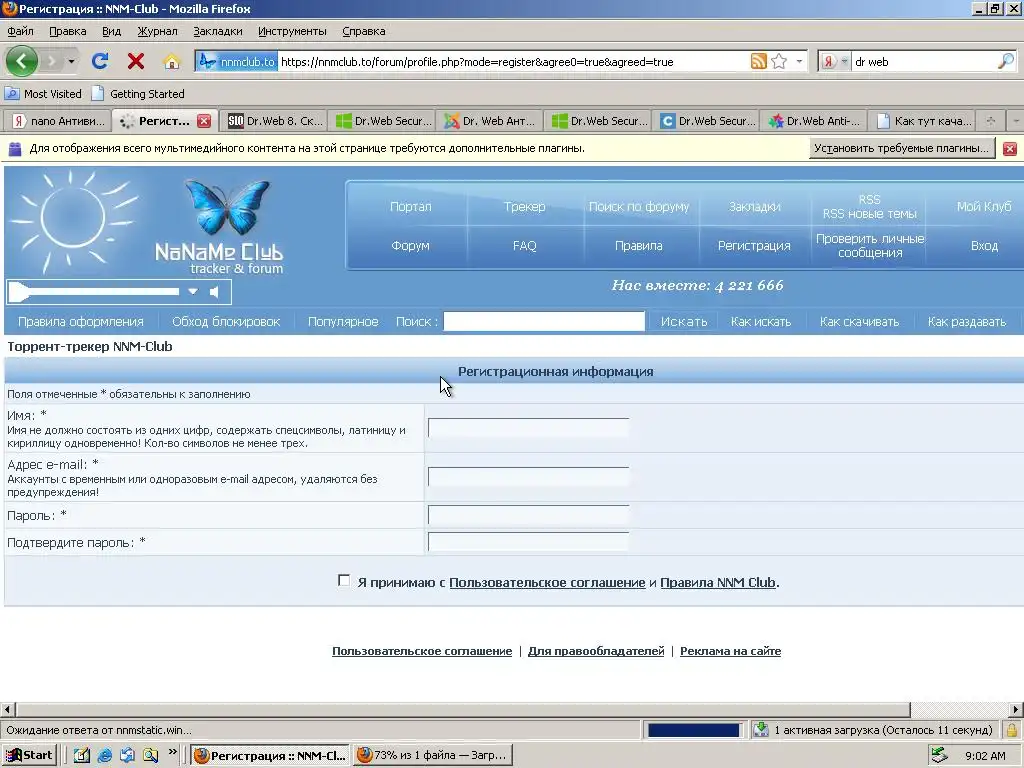Open Getting Started bookmark
1024x768 pixels.
(x=138, y=94)
